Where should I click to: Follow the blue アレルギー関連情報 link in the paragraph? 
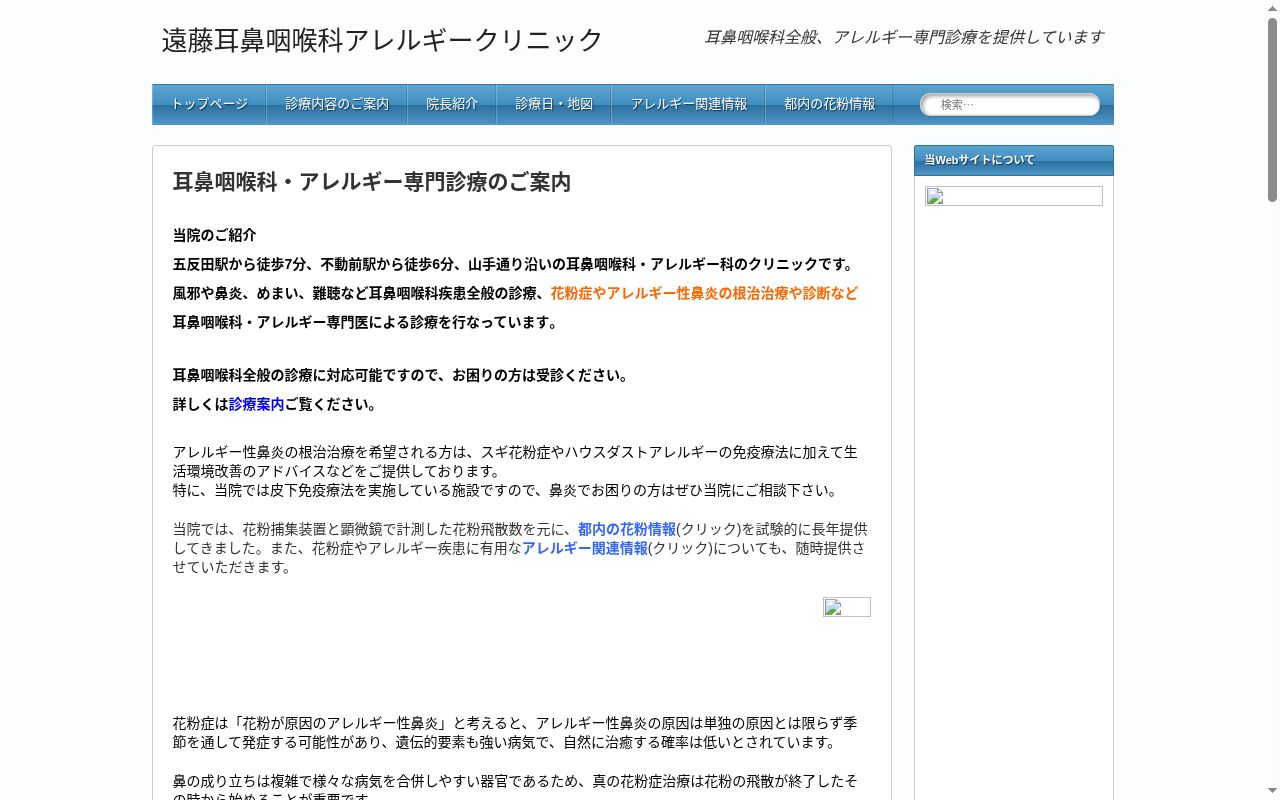585,548
